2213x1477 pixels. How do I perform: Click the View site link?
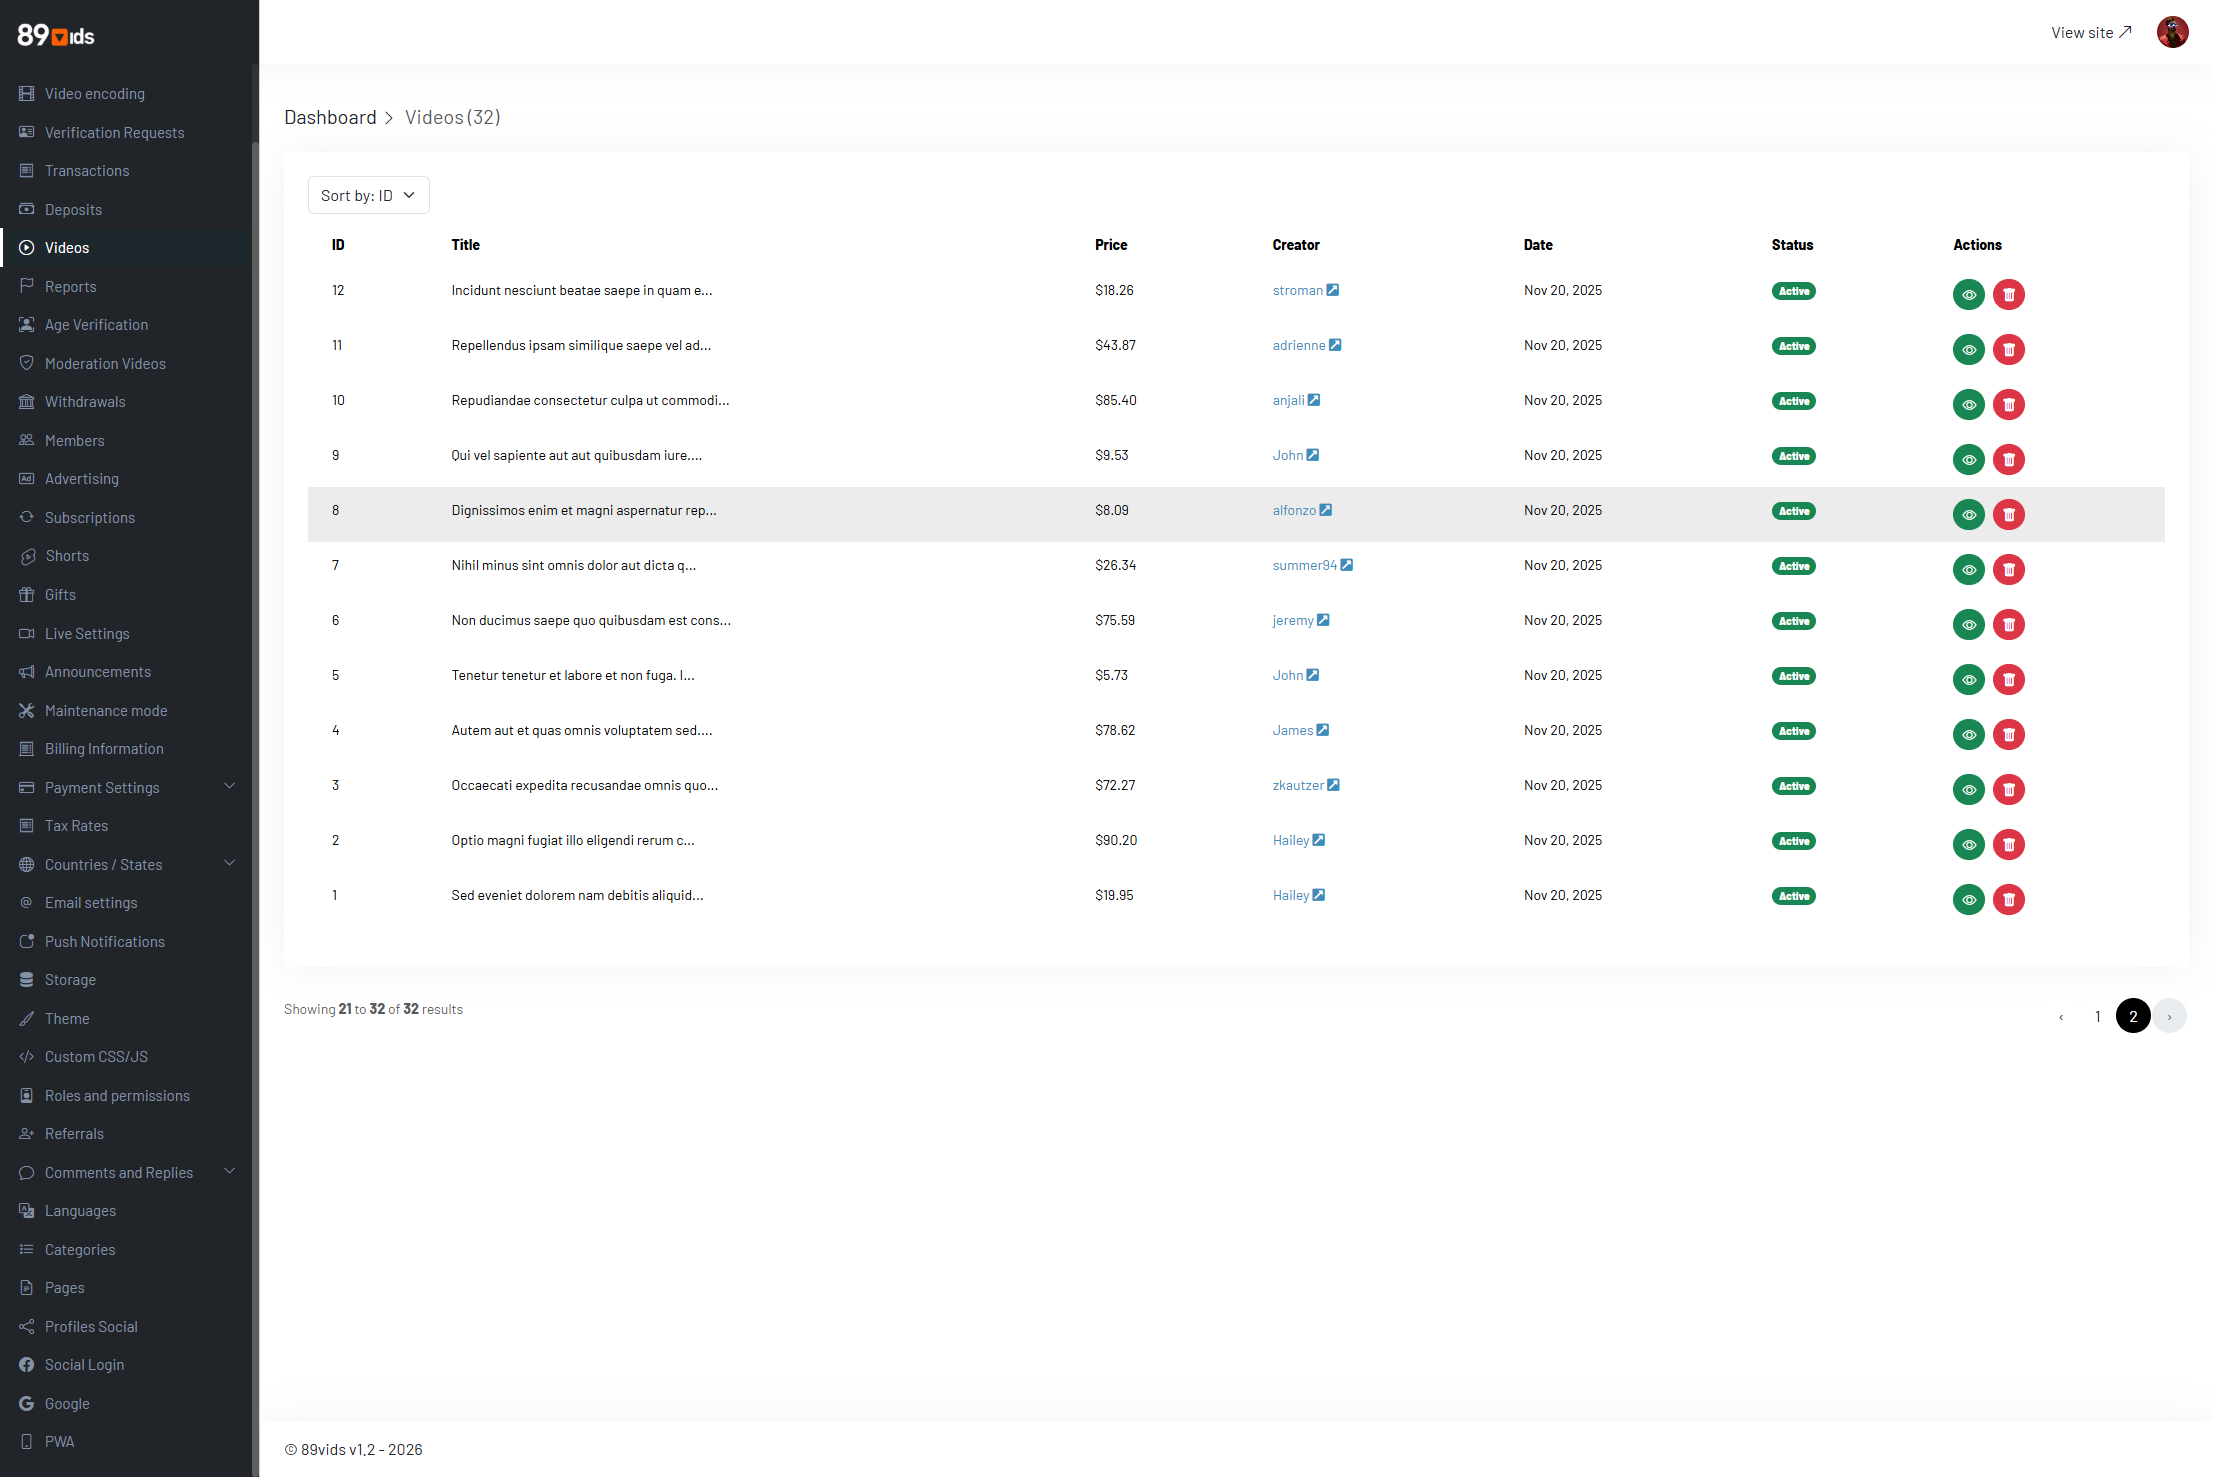2091,33
